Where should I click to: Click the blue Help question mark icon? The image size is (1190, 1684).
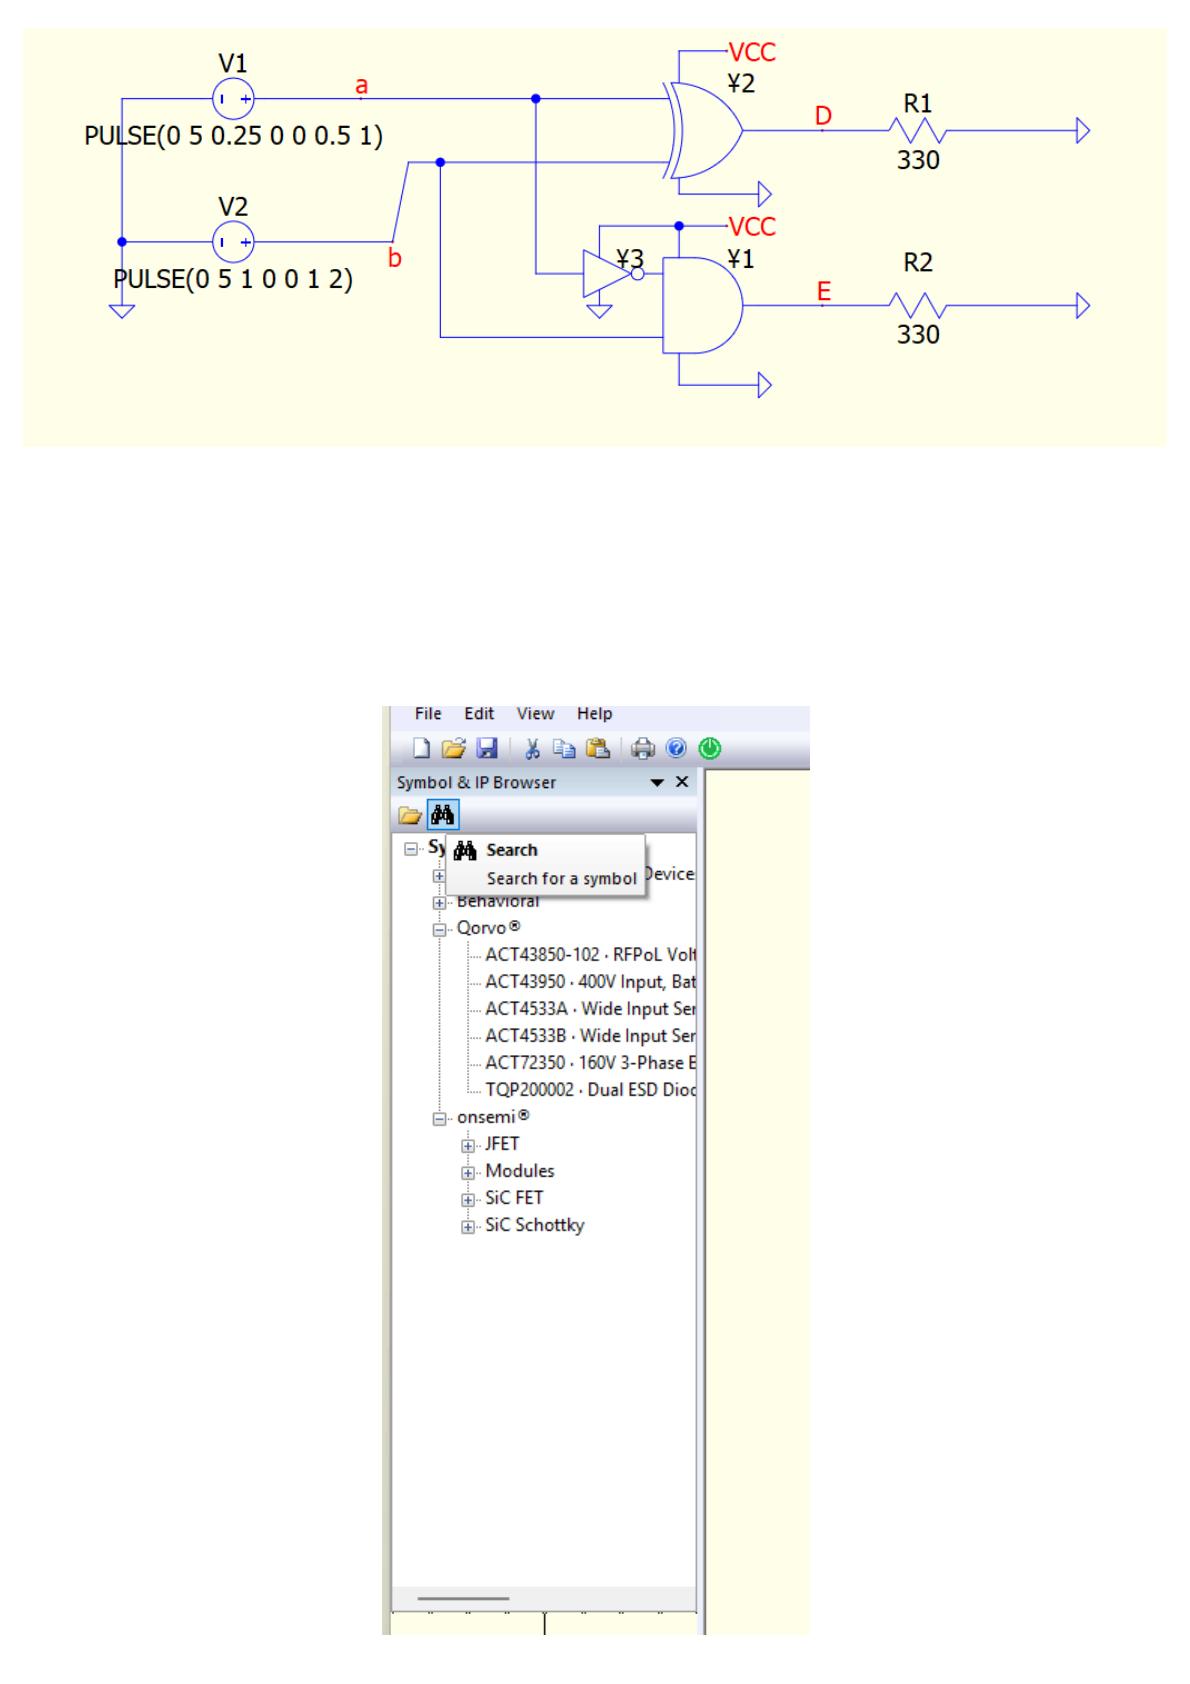click(x=677, y=748)
